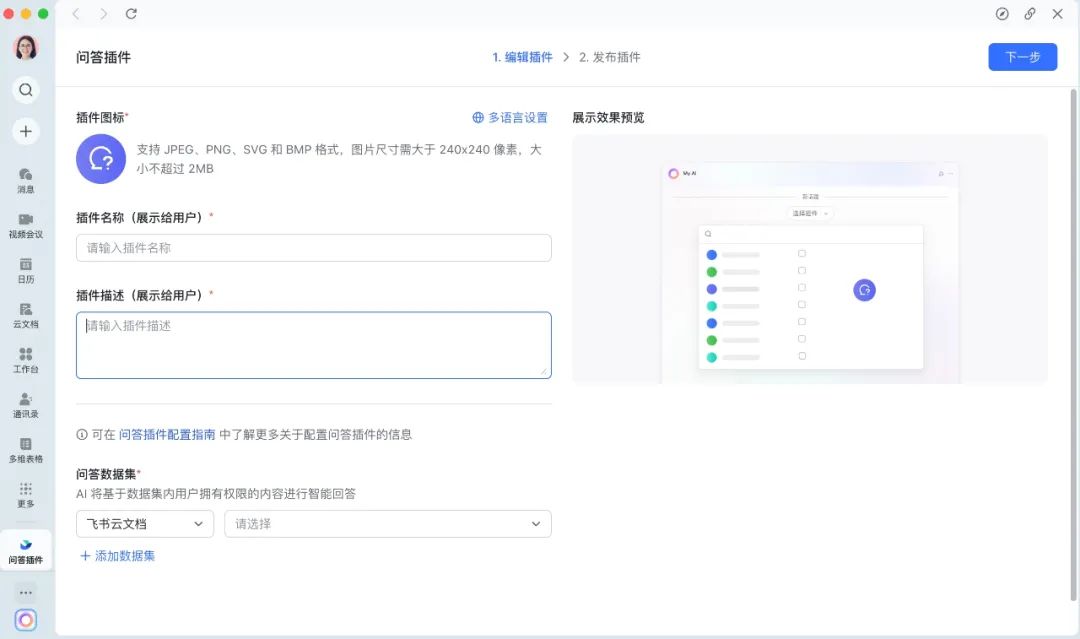Image resolution: width=1080 pixels, height=639 pixels.
Task: Click the 插件名称 input field
Action: tap(313, 247)
